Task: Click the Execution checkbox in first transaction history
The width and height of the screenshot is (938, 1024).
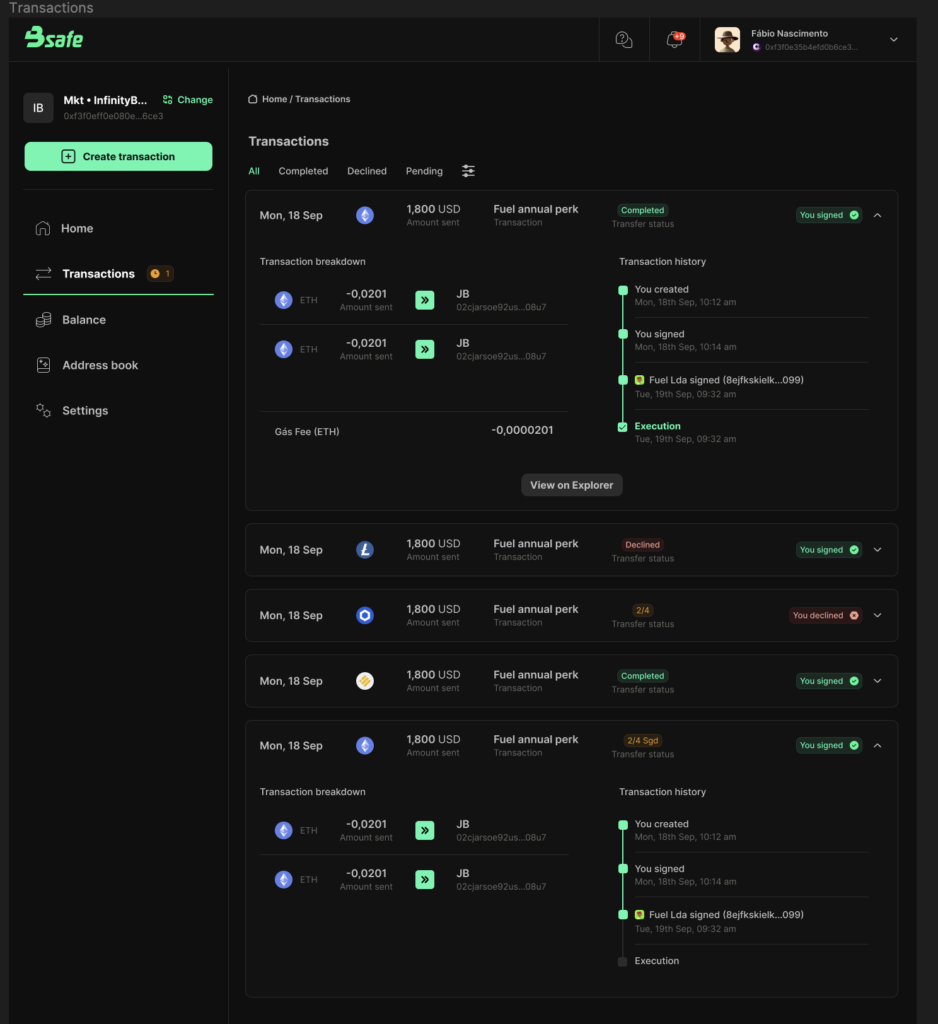Action: tap(623, 427)
